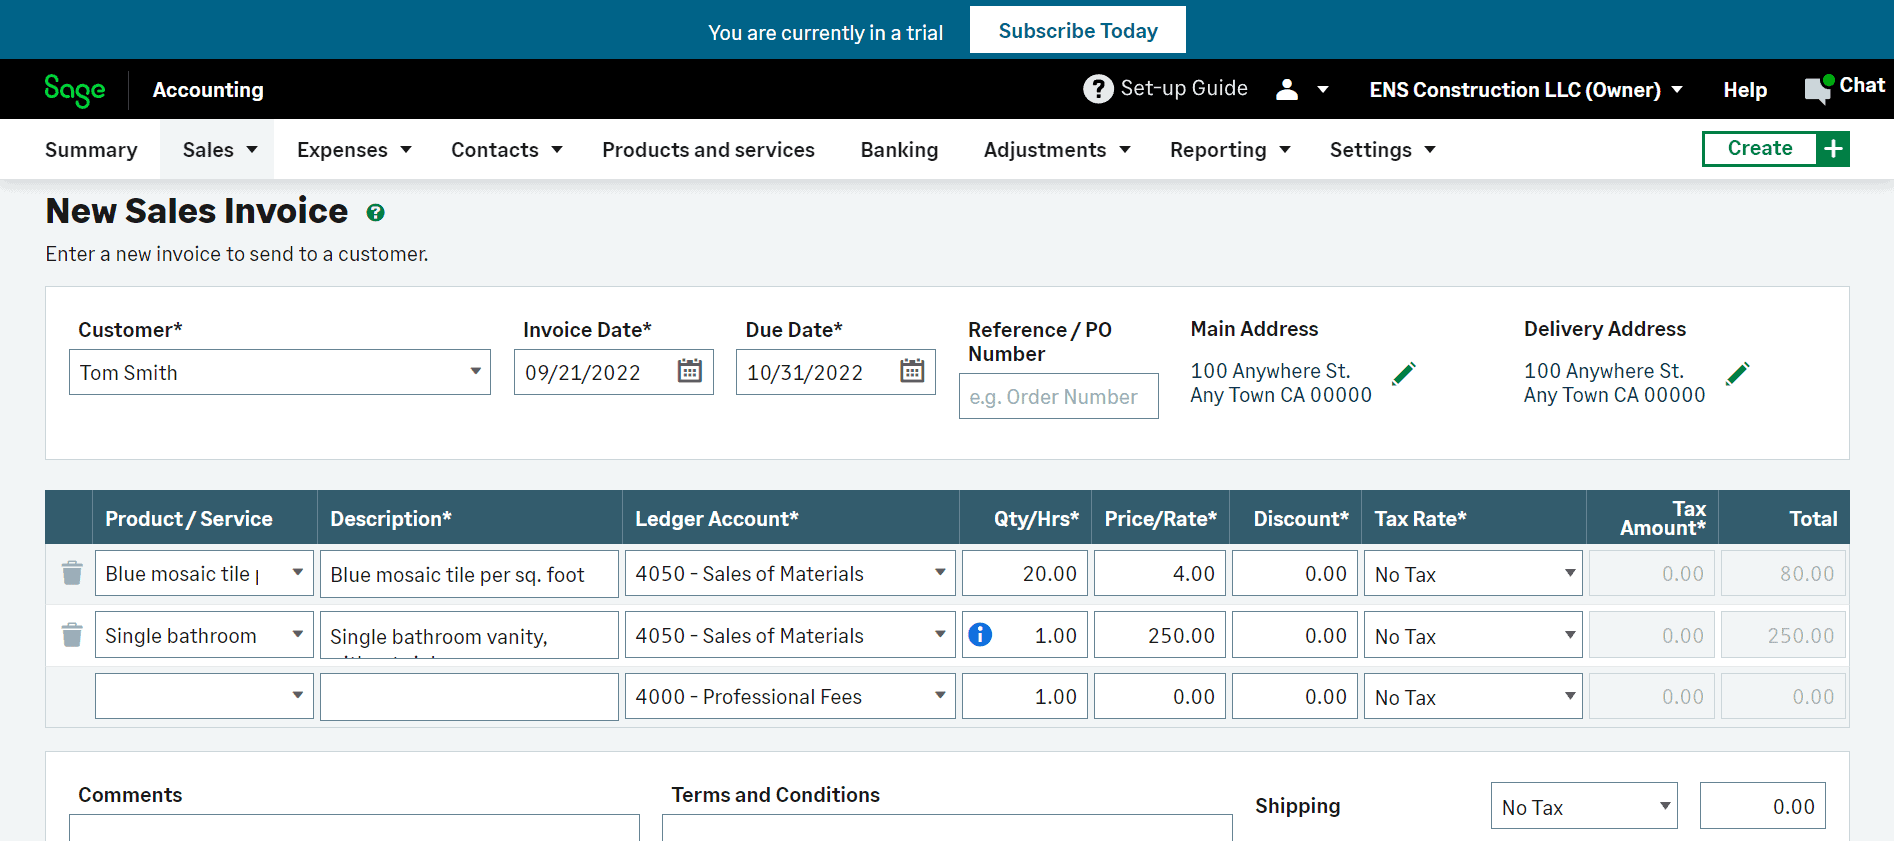Delete the Blue mosaic tile line item
1894x841 pixels.
click(72, 573)
